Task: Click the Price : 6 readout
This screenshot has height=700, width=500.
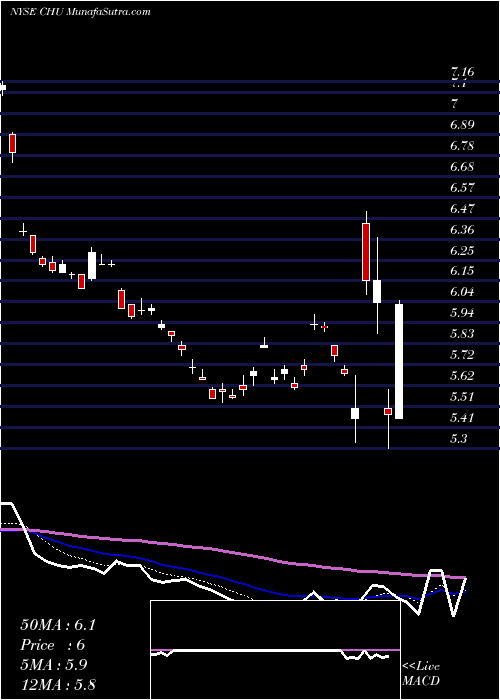Action: [x=52, y=645]
